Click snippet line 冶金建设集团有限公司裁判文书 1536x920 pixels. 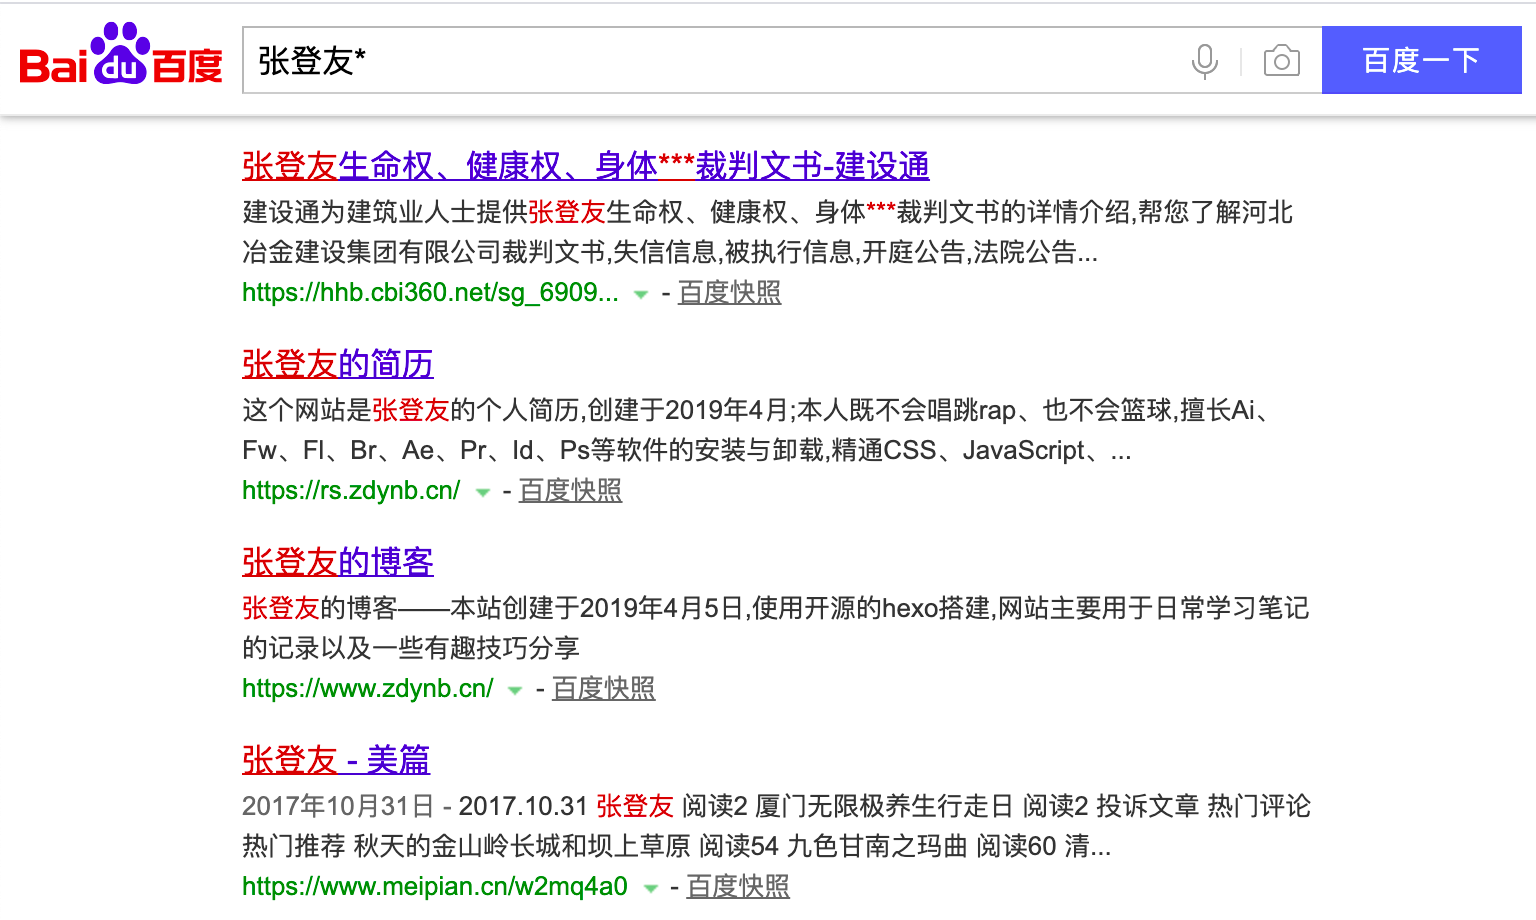tap(670, 253)
